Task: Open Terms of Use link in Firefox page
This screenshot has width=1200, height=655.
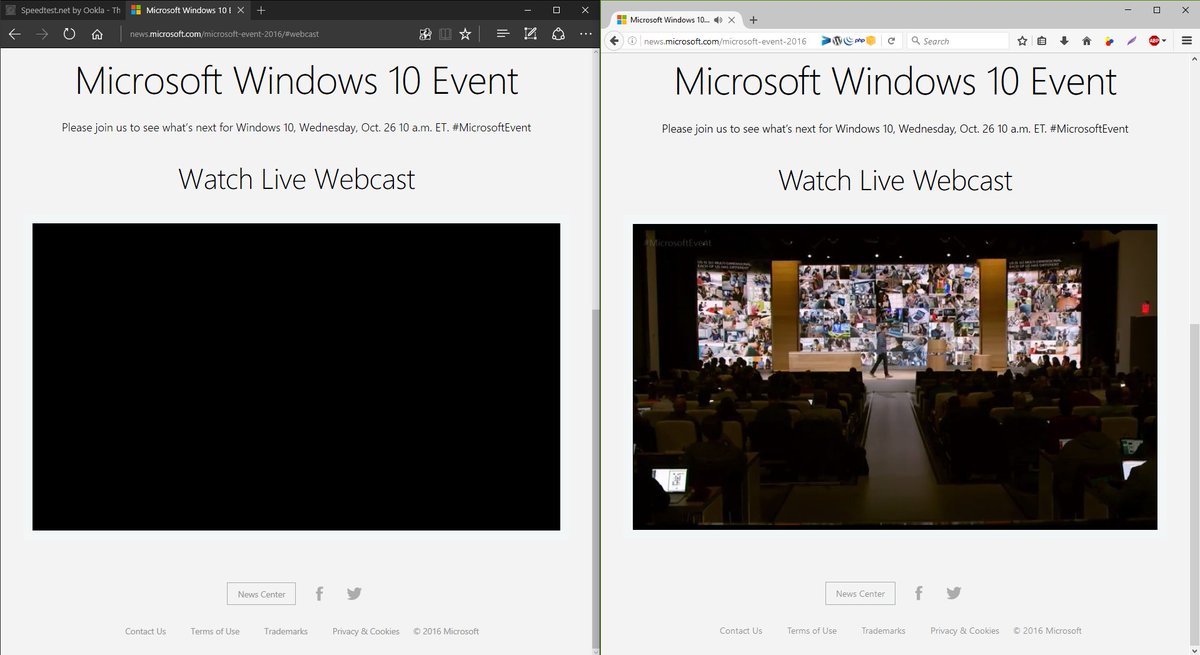Action: [812, 631]
